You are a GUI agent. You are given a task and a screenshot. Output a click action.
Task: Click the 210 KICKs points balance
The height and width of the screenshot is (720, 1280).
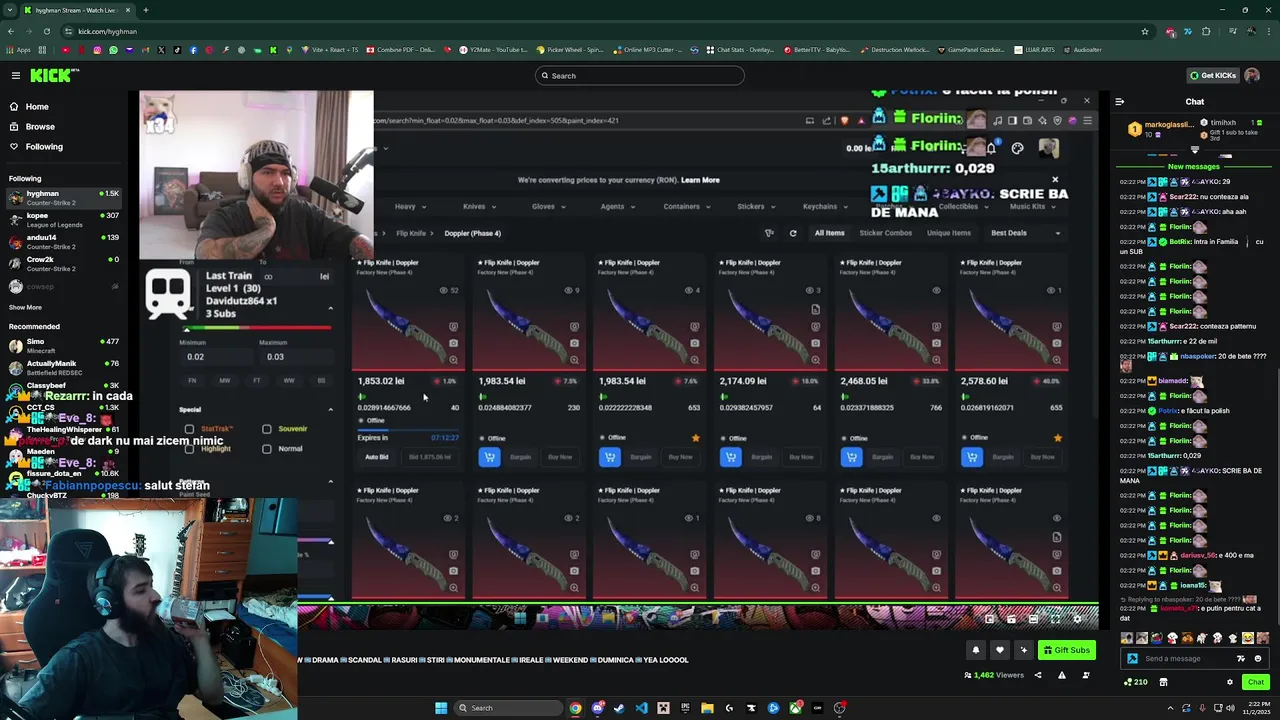tap(1135, 682)
